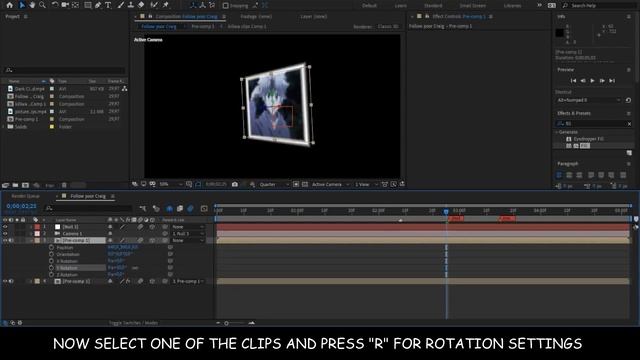Select the Eraser tool
The width and height of the screenshot is (640, 360).
[141, 5]
